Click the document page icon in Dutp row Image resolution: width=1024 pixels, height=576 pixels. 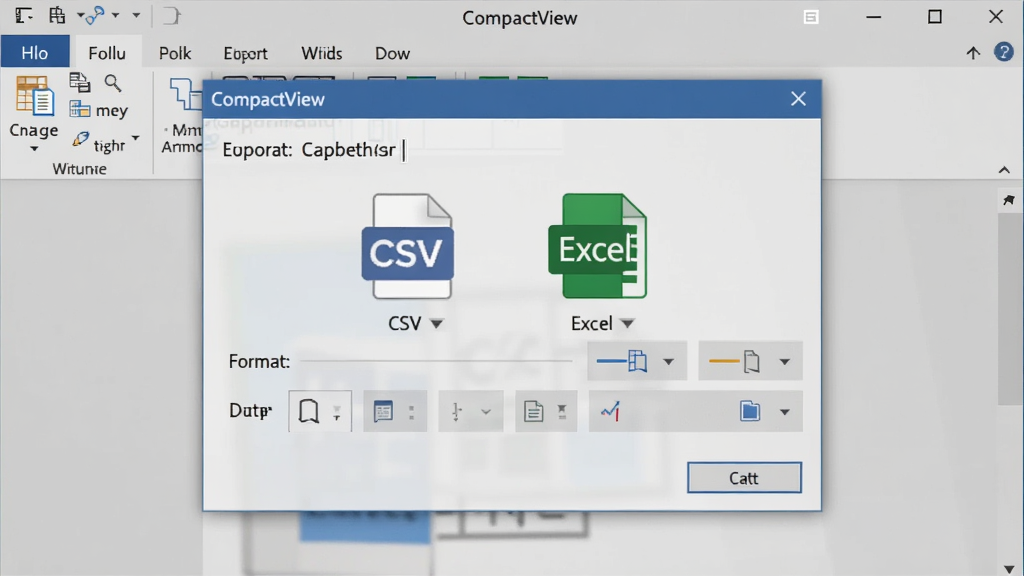534,411
